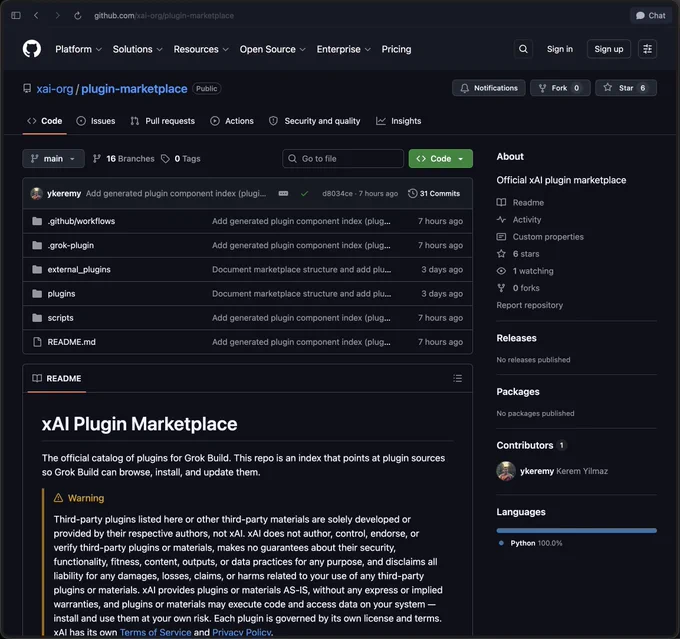The width and height of the screenshot is (680, 639).
Task: Expand the Solutions menu
Action: [137, 49]
